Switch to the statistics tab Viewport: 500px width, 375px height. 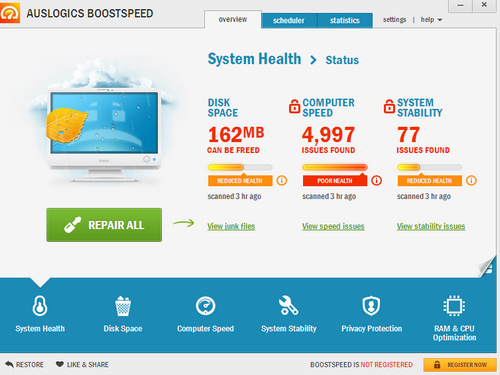coord(345,20)
